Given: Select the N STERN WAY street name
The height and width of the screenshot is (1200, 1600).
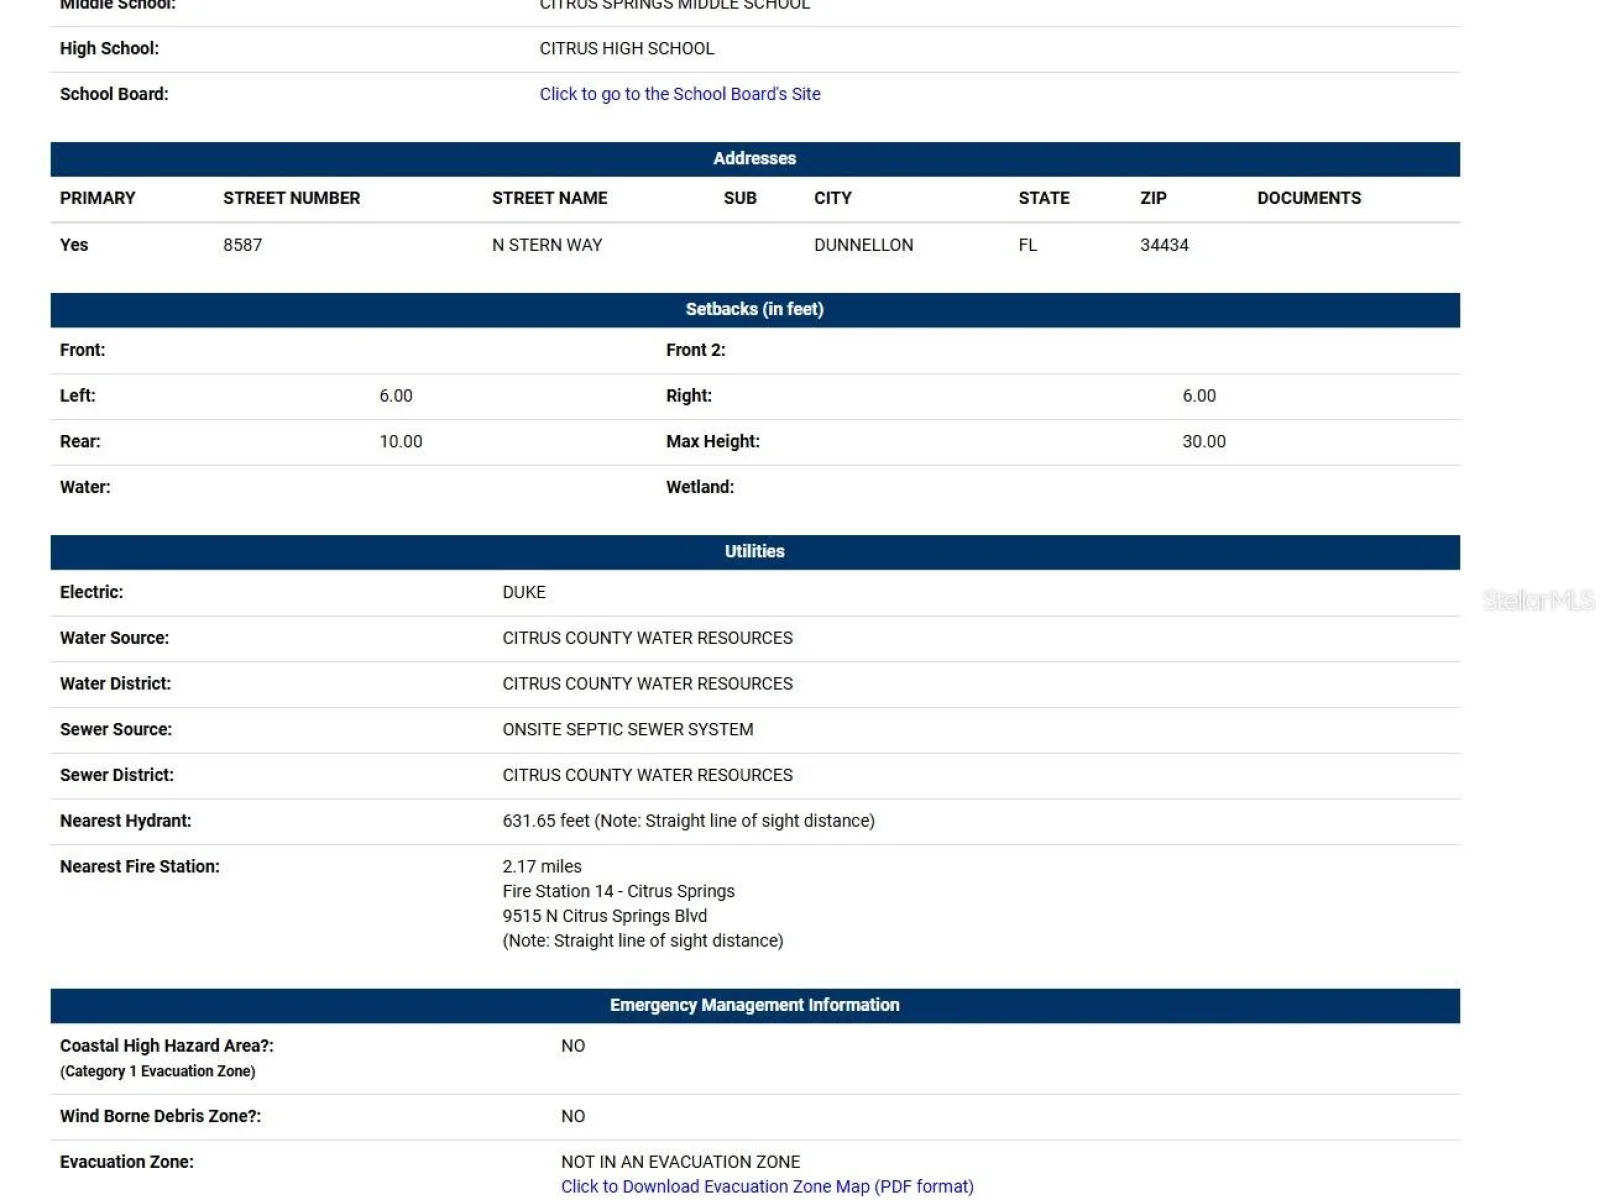Looking at the screenshot, I should pyautogui.click(x=547, y=245).
